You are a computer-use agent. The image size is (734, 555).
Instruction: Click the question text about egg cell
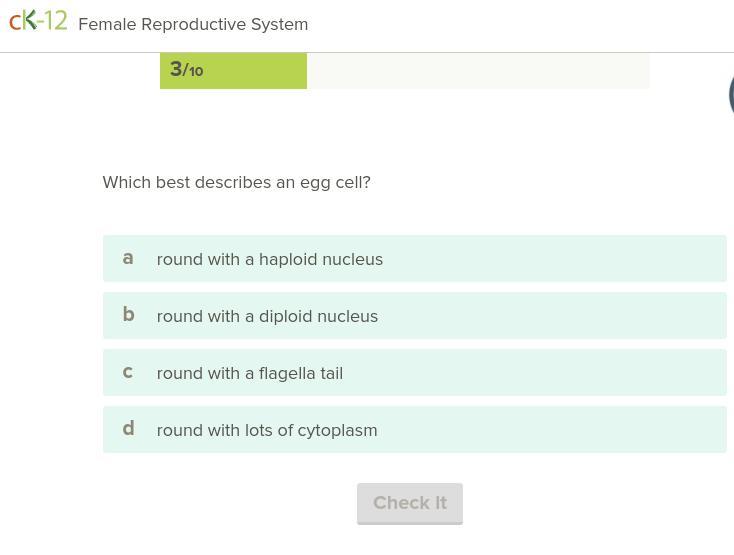(236, 183)
